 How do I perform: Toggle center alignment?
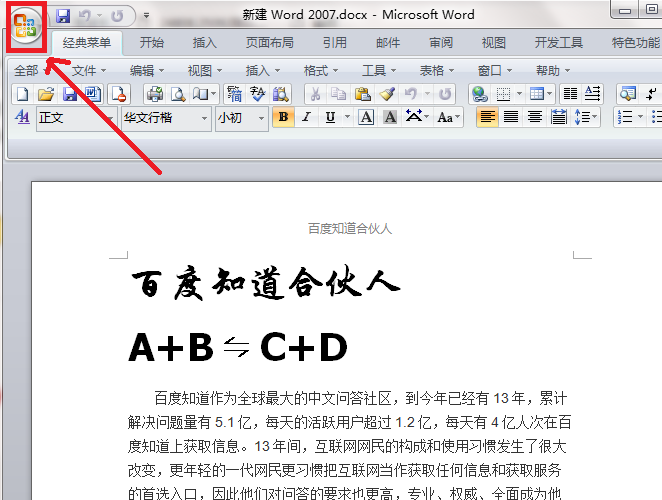click(x=535, y=117)
